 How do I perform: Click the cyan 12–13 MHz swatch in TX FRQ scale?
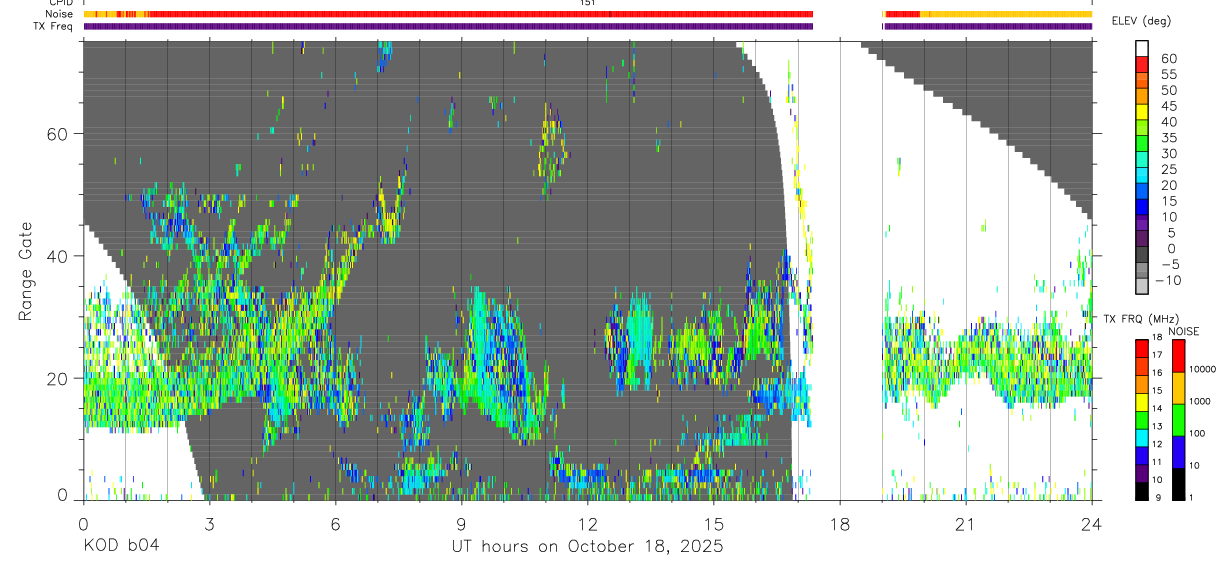click(x=1142, y=438)
